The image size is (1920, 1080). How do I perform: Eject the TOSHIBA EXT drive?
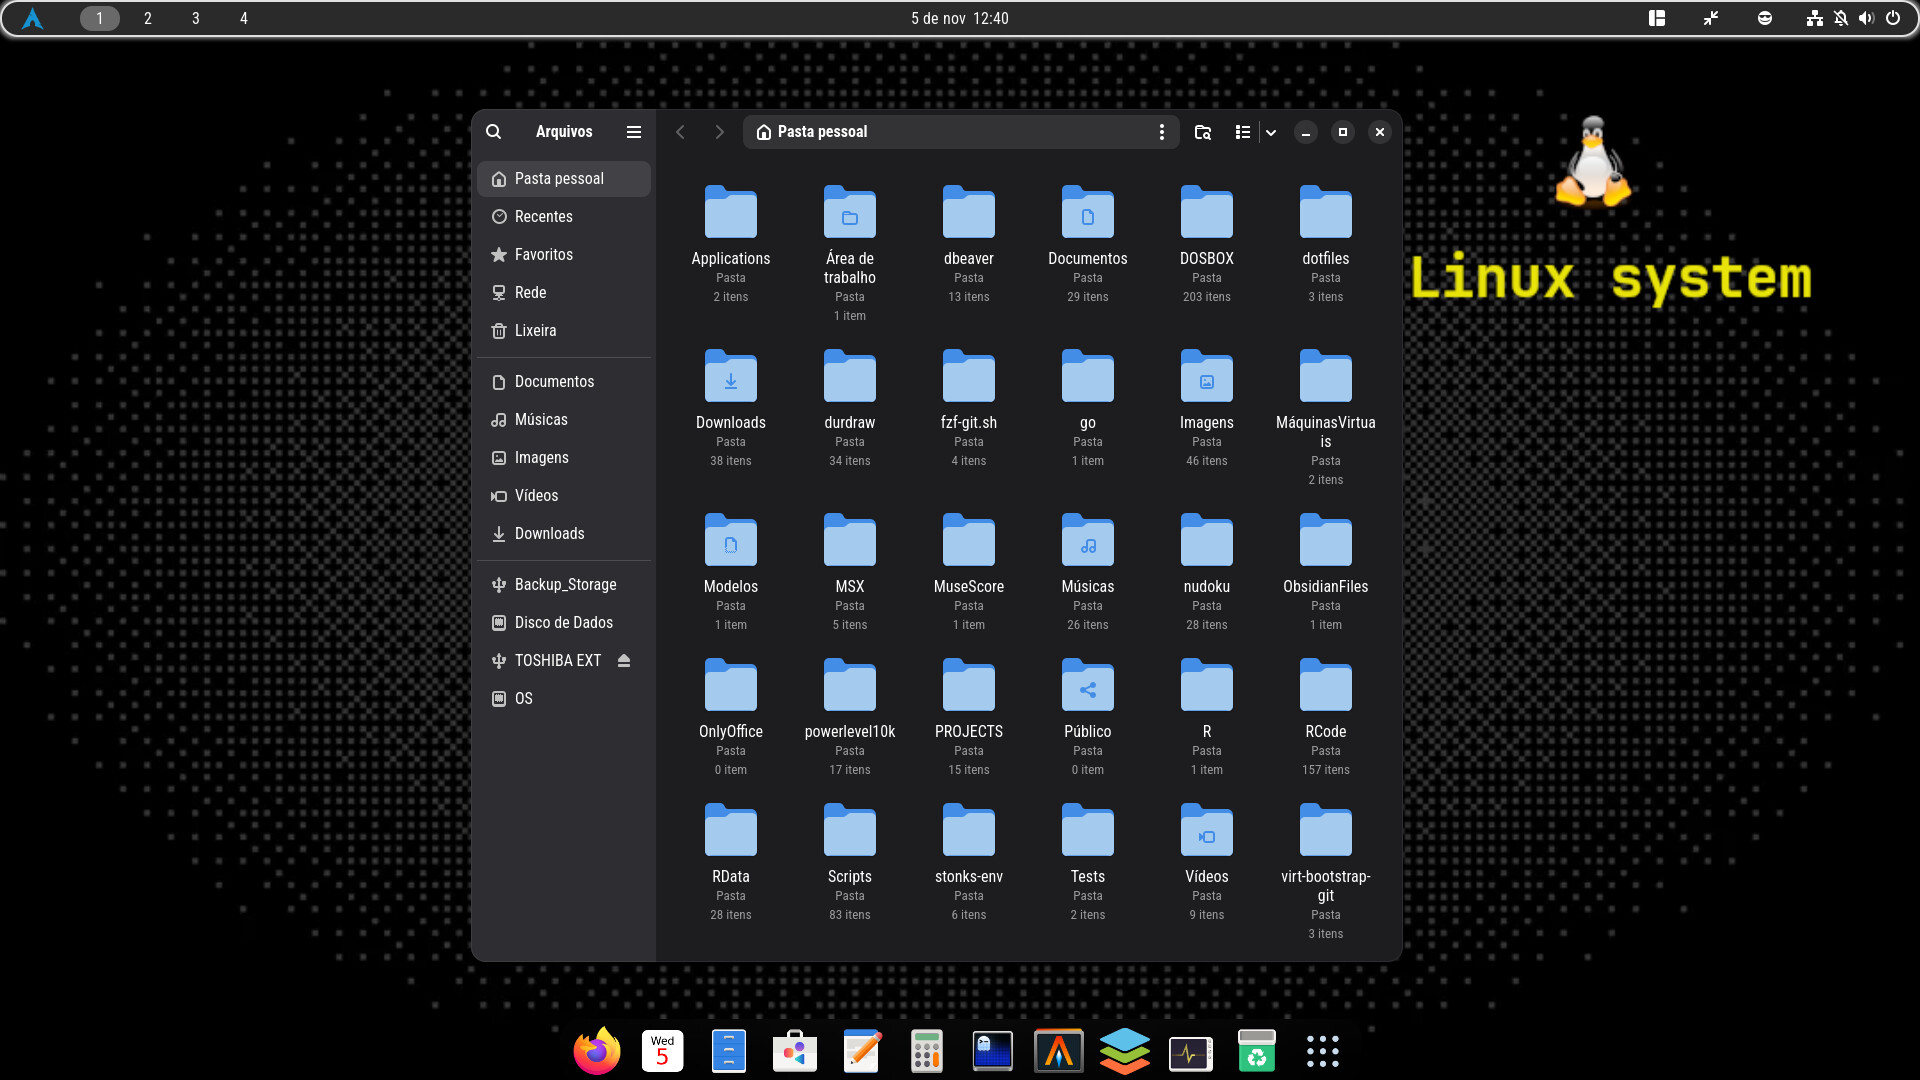tap(624, 661)
